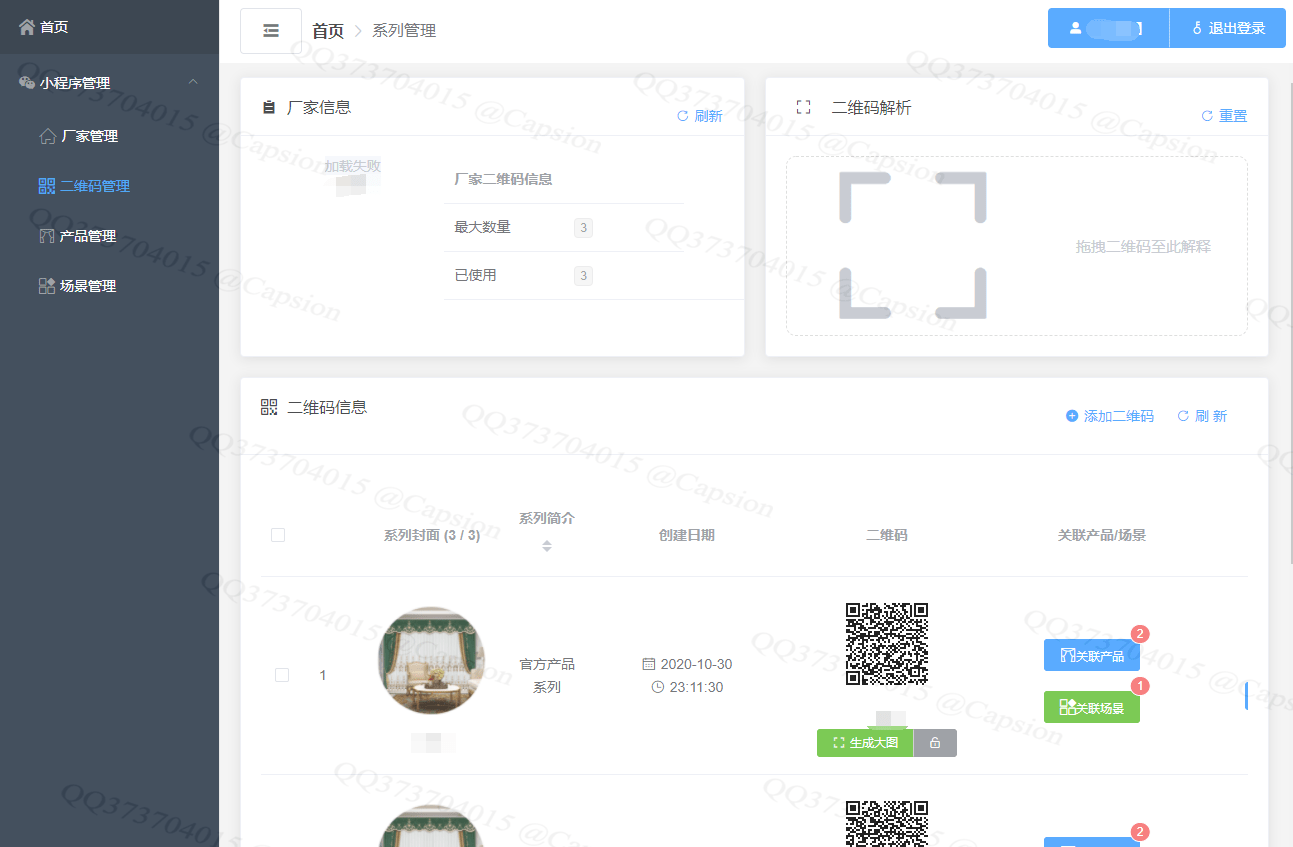1293x847 pixels.
Task: Click the house icon beside 厂家管理
Action: (x=47, y=136)
